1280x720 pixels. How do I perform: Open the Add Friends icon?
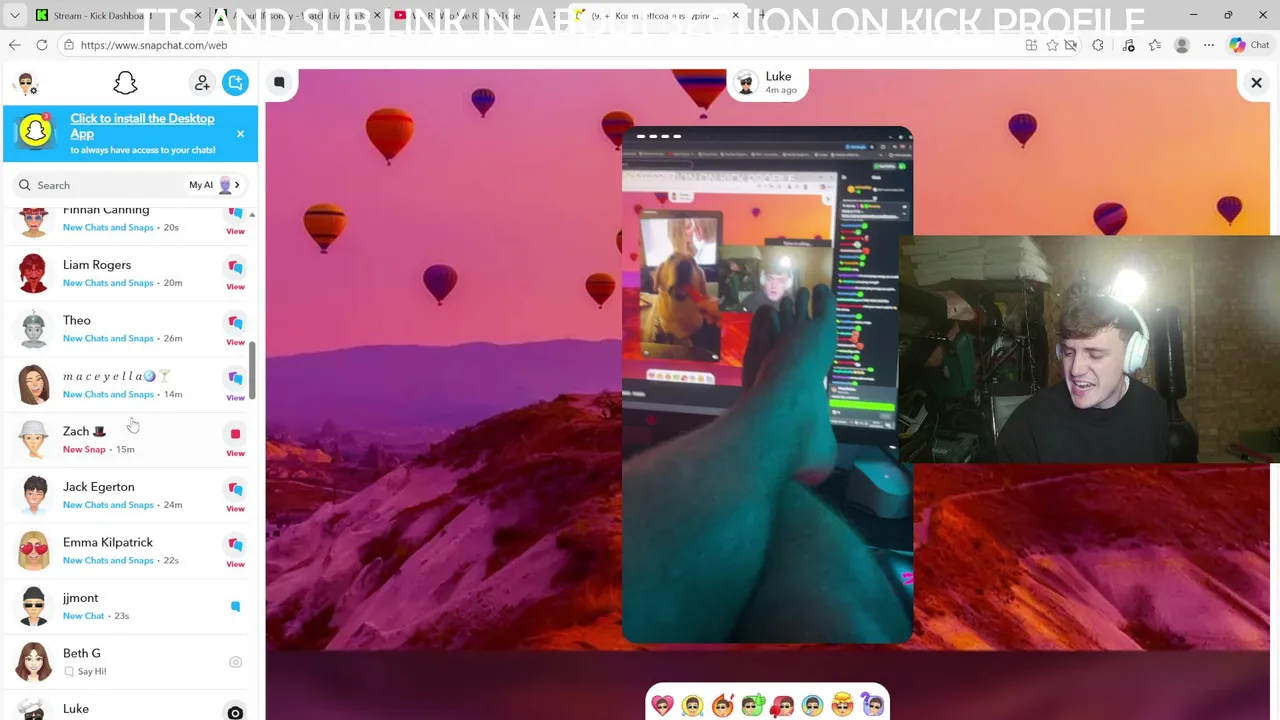(202, 83)
